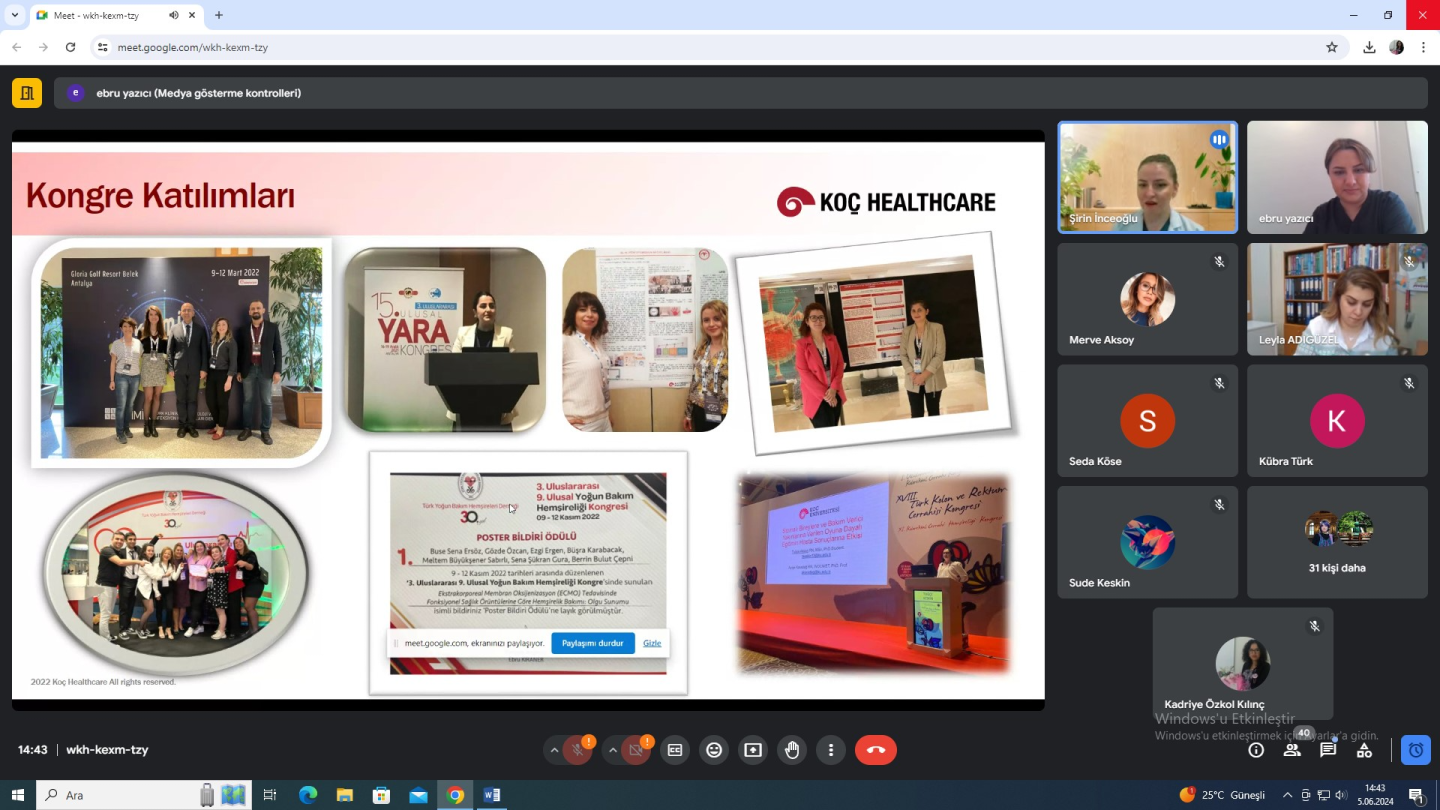Go forward in browser history
This screenshot has height=810, width=1440.
tap(43, 47)
